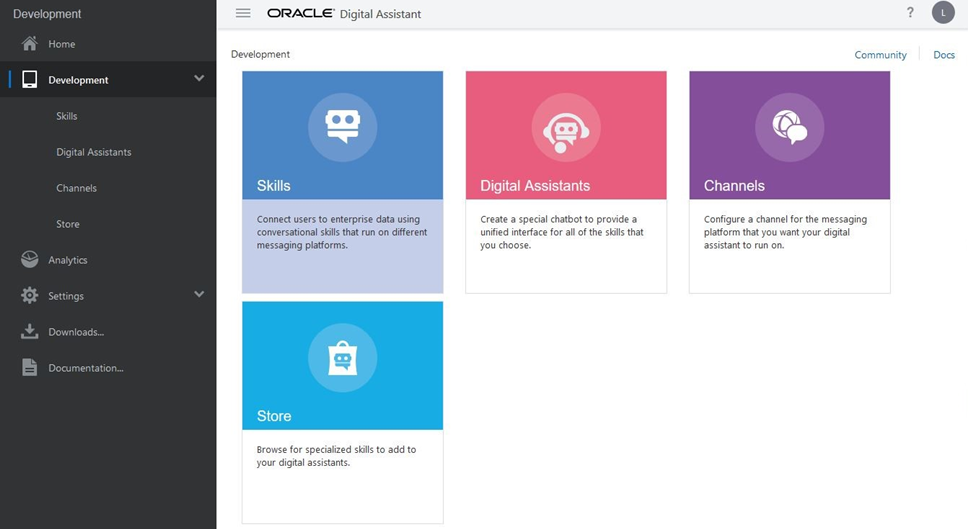Click the Home house icon in sidebar
The image size is (968, 529).
click(29, 43)
